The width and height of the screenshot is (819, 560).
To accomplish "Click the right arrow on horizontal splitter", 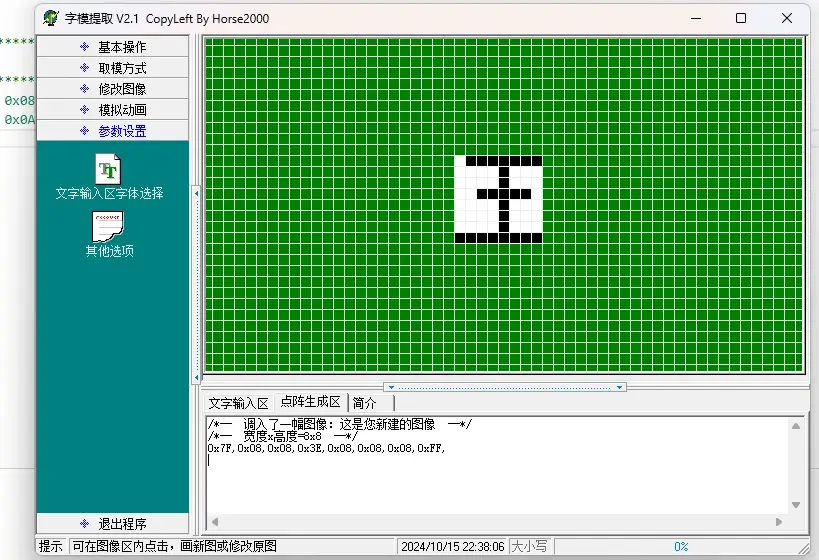I will pyautogui.click(x=619, y=387).
